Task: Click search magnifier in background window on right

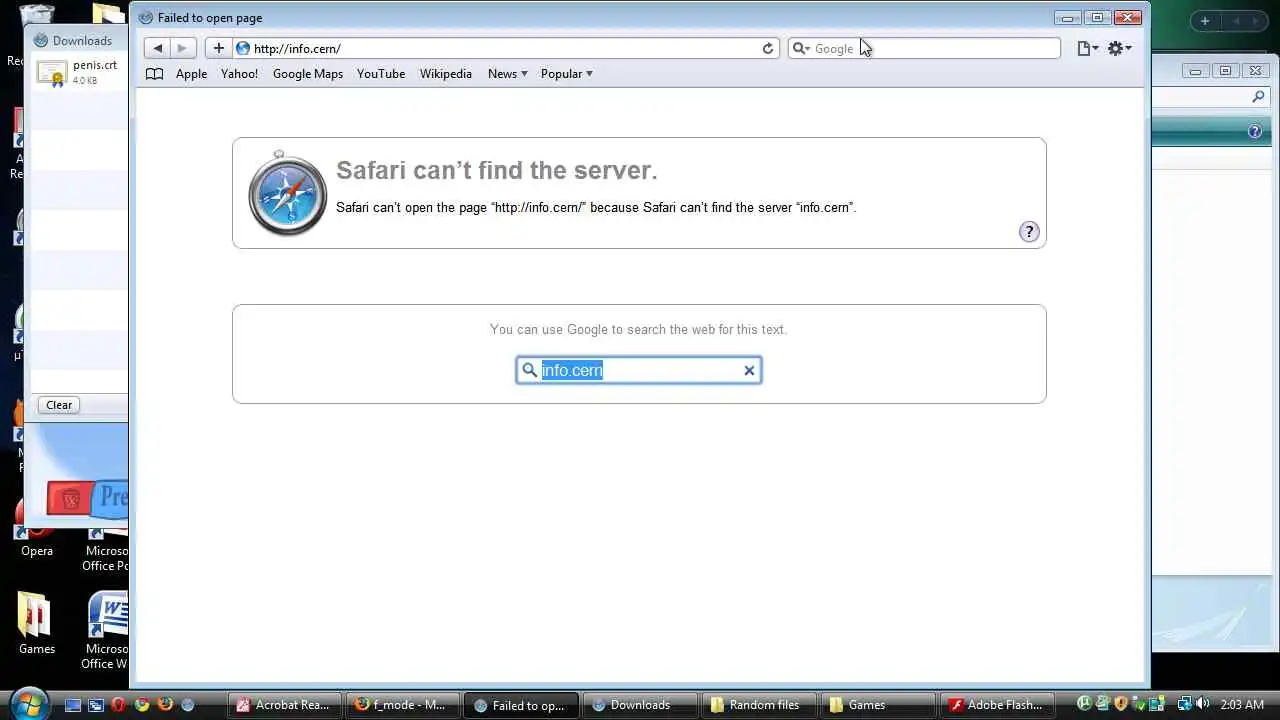Action: 1259,97
